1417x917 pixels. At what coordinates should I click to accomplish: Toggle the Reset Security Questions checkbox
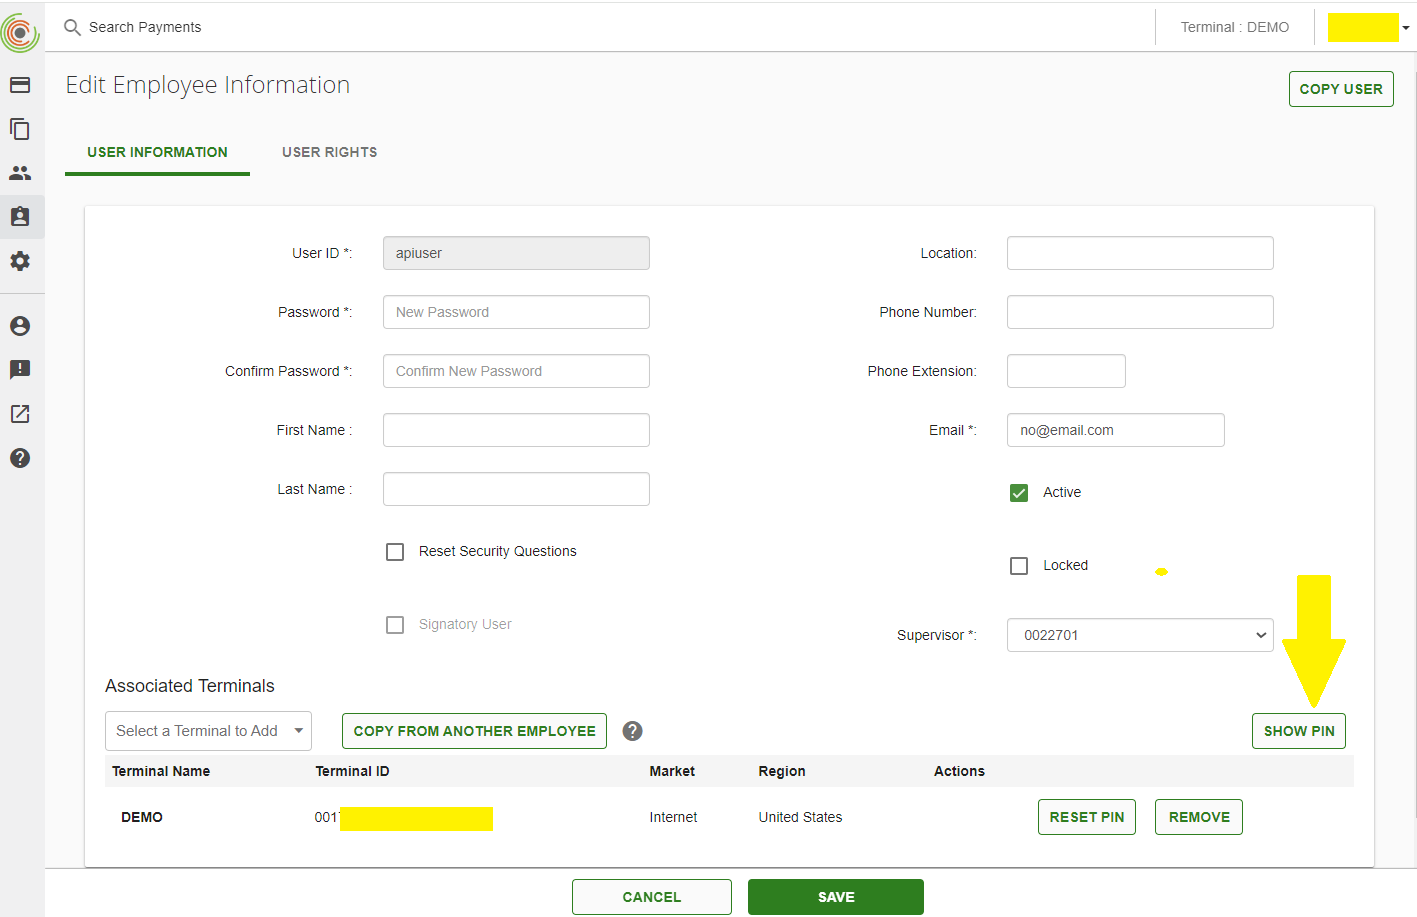(x=395, y=552)
